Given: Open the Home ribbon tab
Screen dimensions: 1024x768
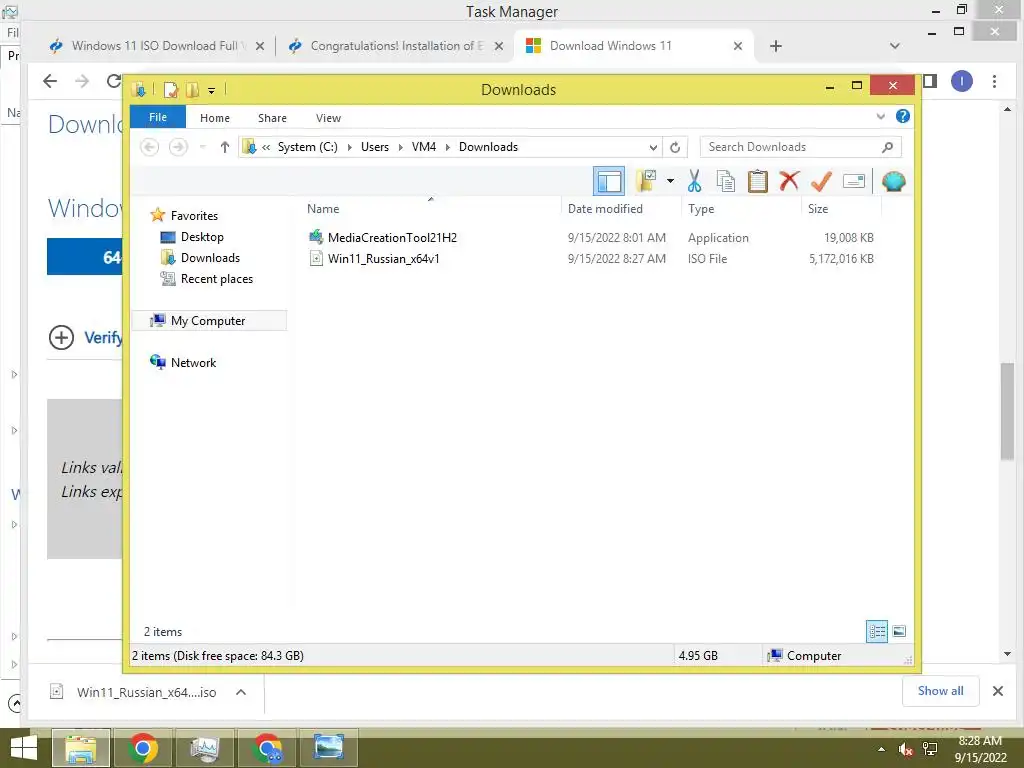Looking at the screenshot, I should coord(215,118).
